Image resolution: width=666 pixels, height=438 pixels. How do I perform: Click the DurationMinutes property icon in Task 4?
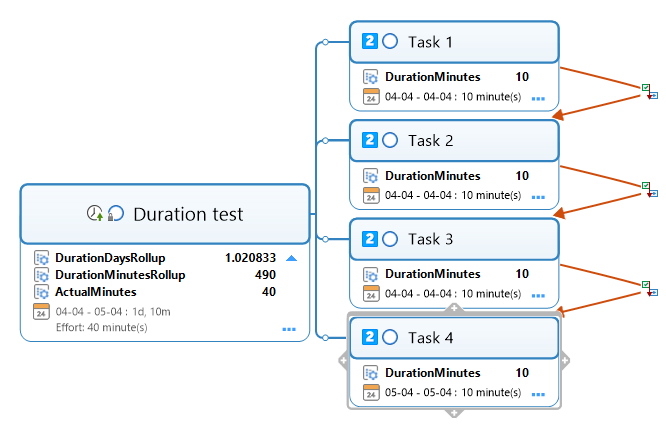point(371,373)
